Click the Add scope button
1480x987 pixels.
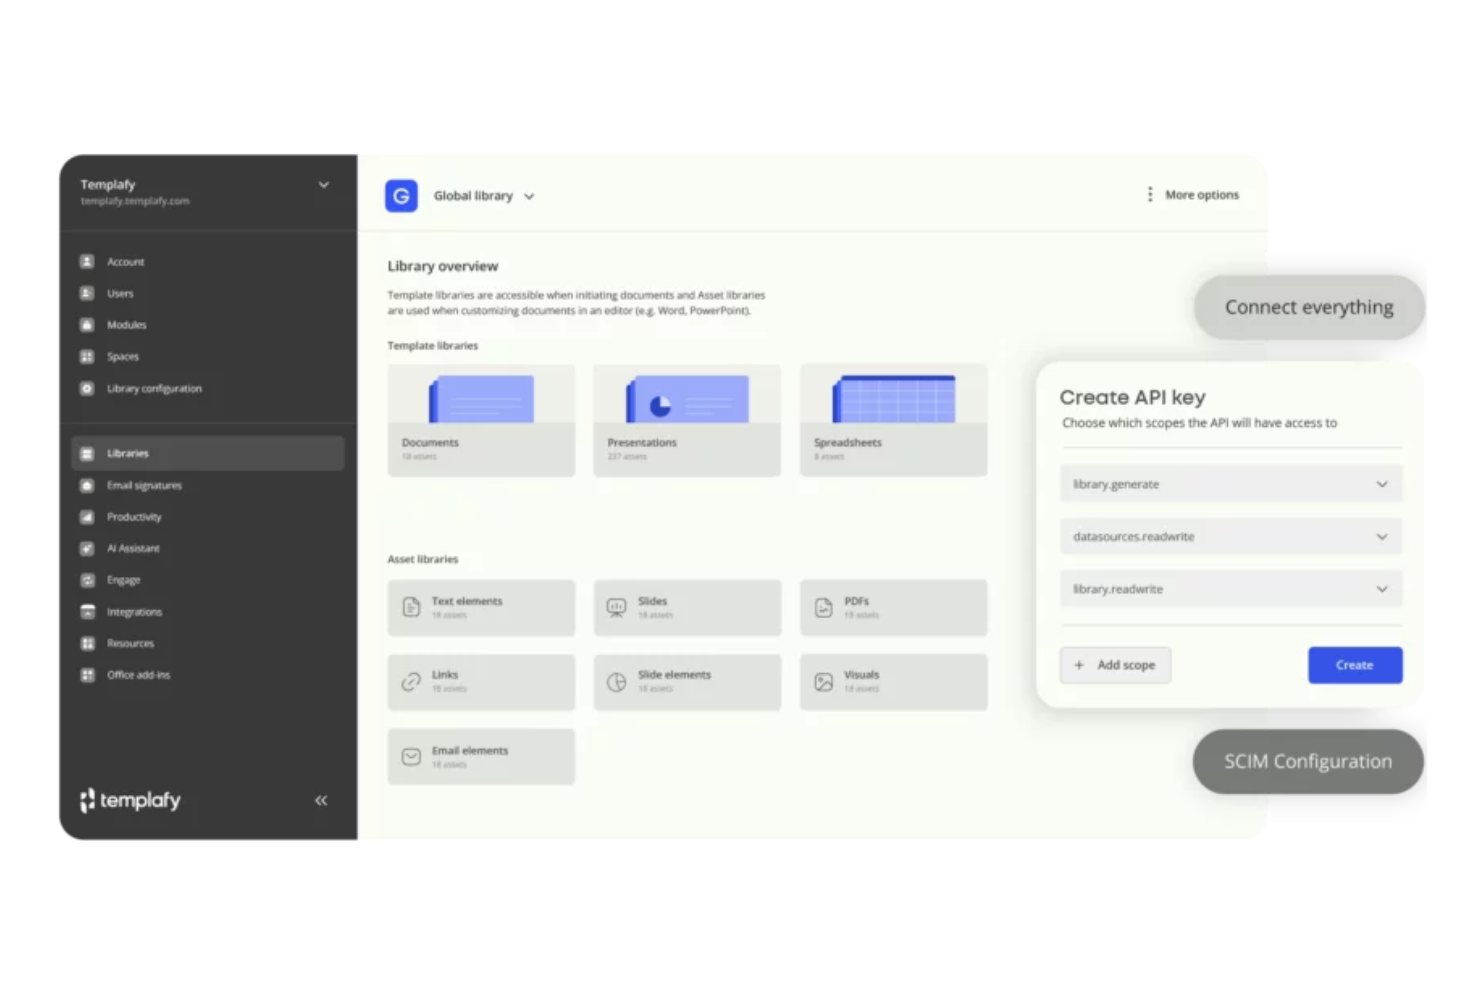point(1115,665)
